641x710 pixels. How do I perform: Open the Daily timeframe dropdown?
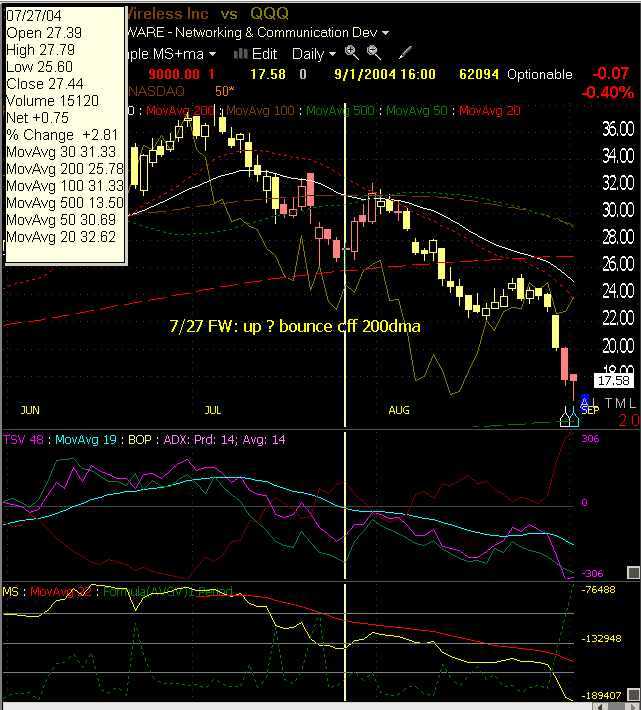click(x=313, y=54)
